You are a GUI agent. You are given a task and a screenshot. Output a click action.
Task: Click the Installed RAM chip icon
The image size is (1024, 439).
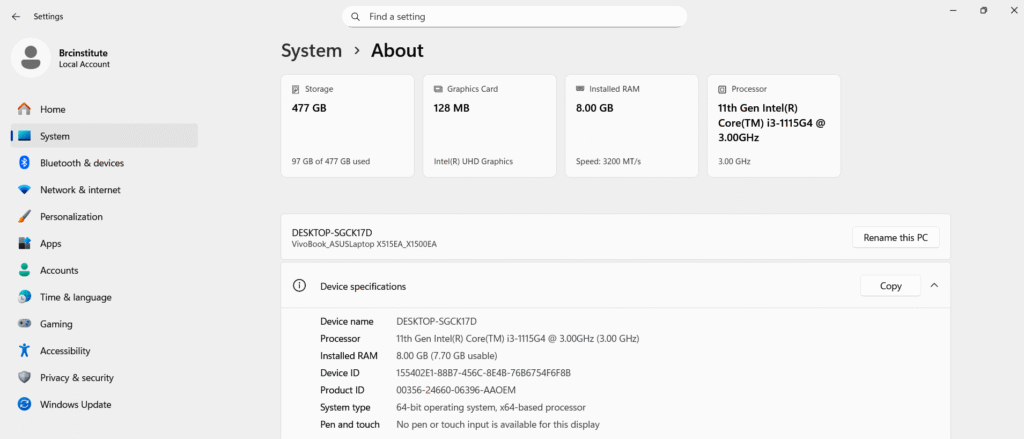580,88
